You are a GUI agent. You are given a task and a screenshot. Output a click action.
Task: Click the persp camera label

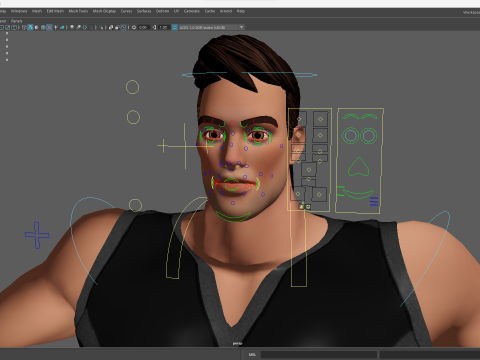tap(237, 343)
